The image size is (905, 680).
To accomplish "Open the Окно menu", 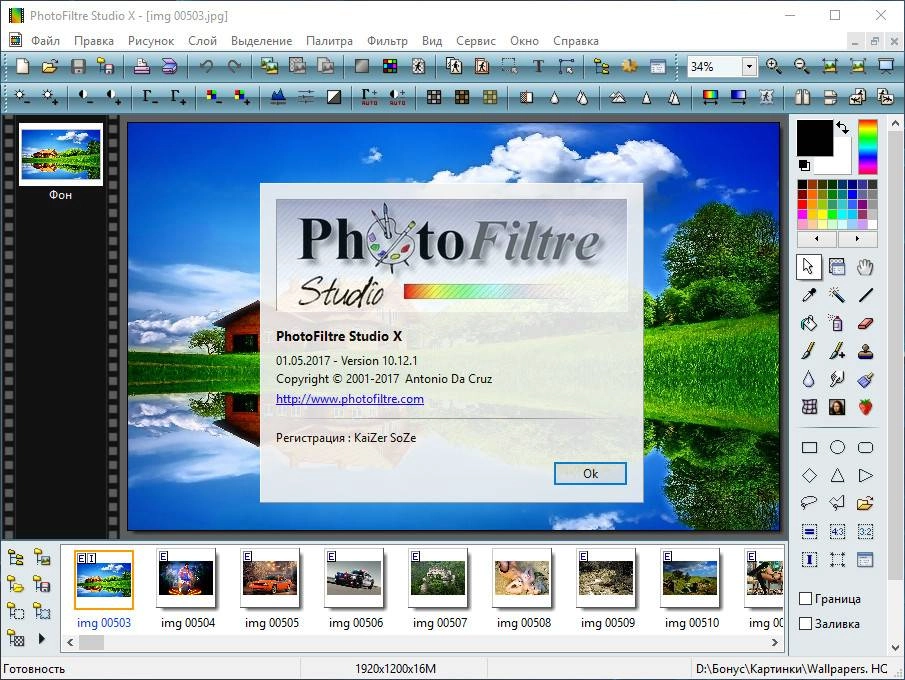I will point(524,41).
